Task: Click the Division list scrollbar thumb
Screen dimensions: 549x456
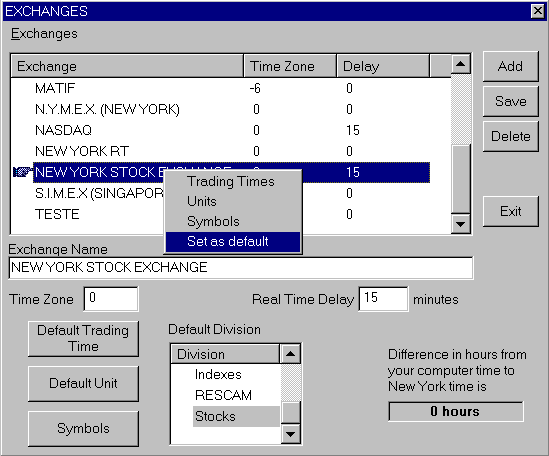Action: point(290,413)
